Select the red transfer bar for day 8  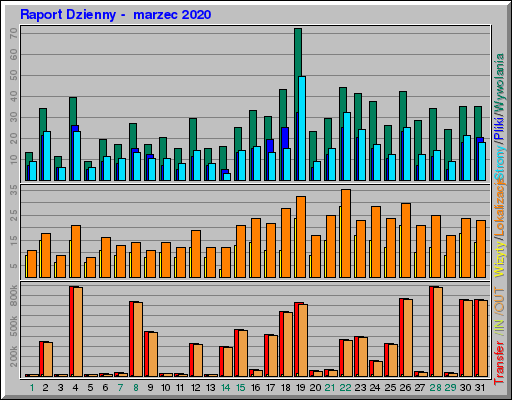(x=132, y=339)
